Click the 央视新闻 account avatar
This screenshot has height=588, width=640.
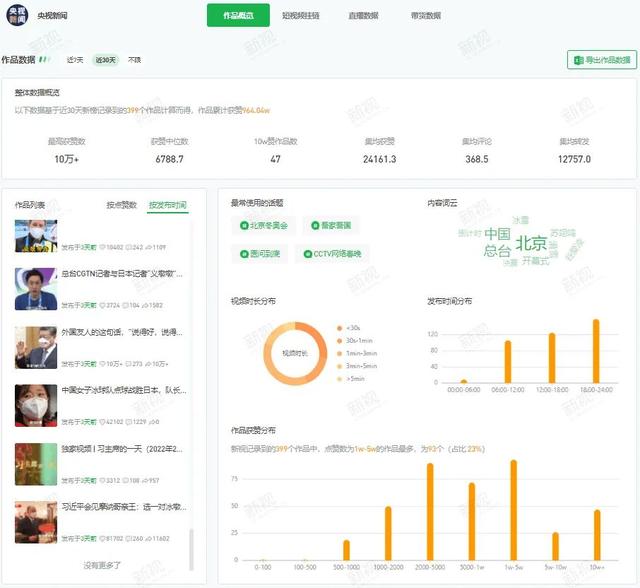coord(17,17)
